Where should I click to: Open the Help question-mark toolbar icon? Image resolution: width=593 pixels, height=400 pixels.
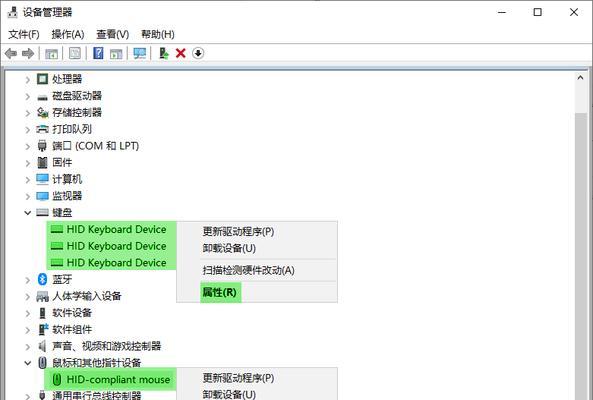click(x=98, y=53)
